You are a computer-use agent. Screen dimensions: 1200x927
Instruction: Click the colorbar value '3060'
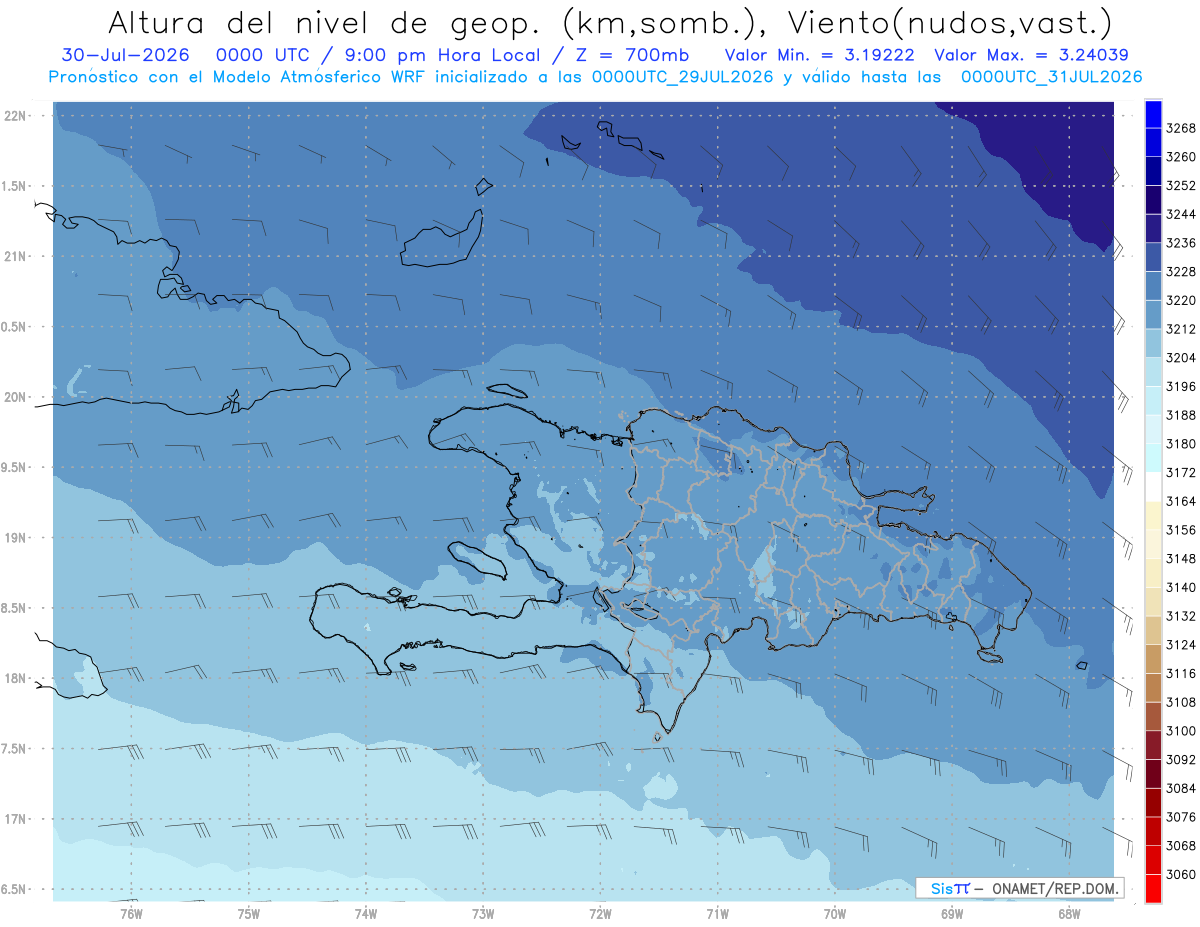[x=1180, y=874]
